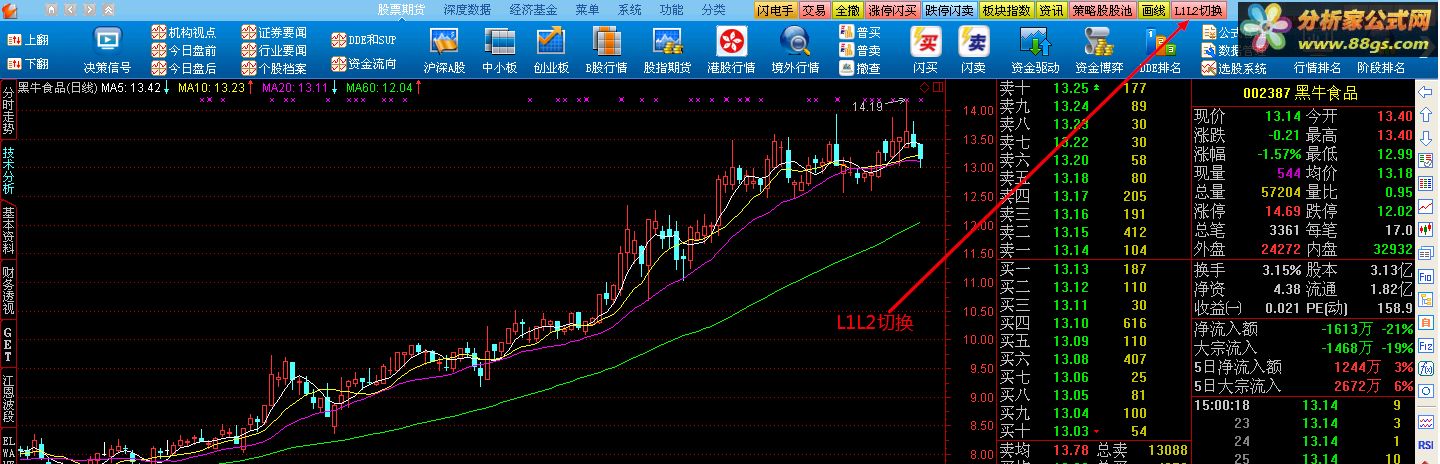Click the down arrow on right sidebar
This screenshot has width=1440, height=464.
pyautogui.click(x=1425, y=138)
